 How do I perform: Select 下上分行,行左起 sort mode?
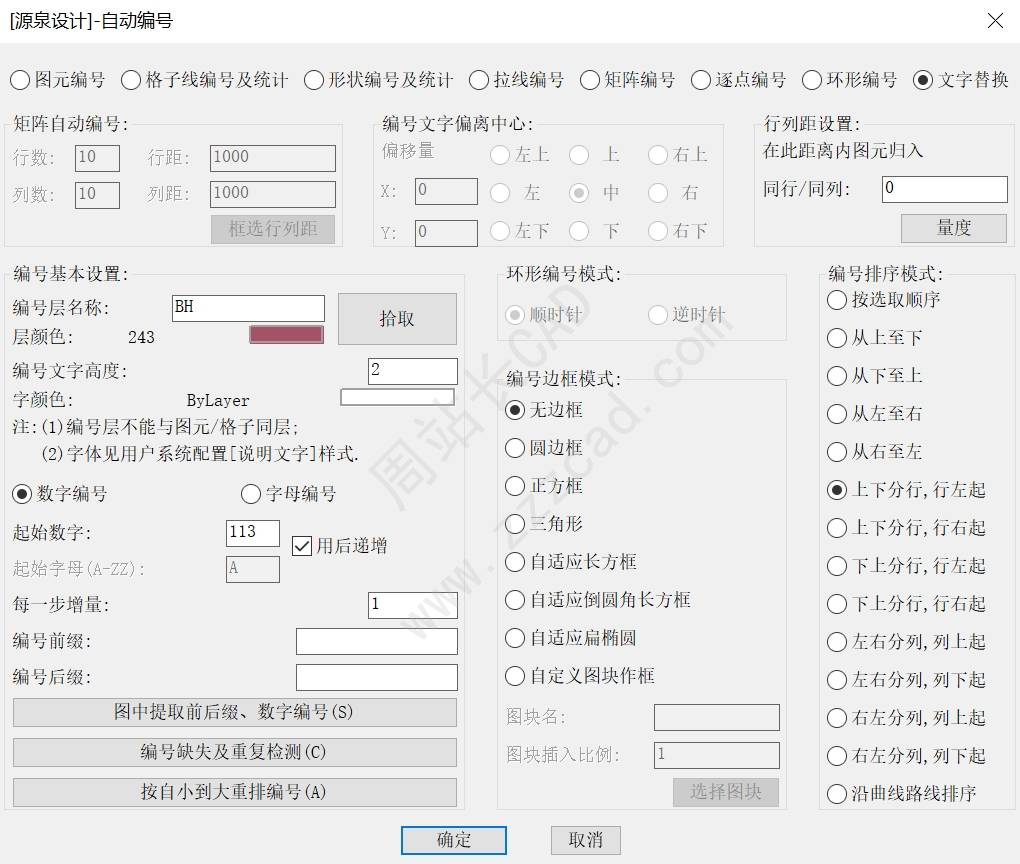click(906, 566)
